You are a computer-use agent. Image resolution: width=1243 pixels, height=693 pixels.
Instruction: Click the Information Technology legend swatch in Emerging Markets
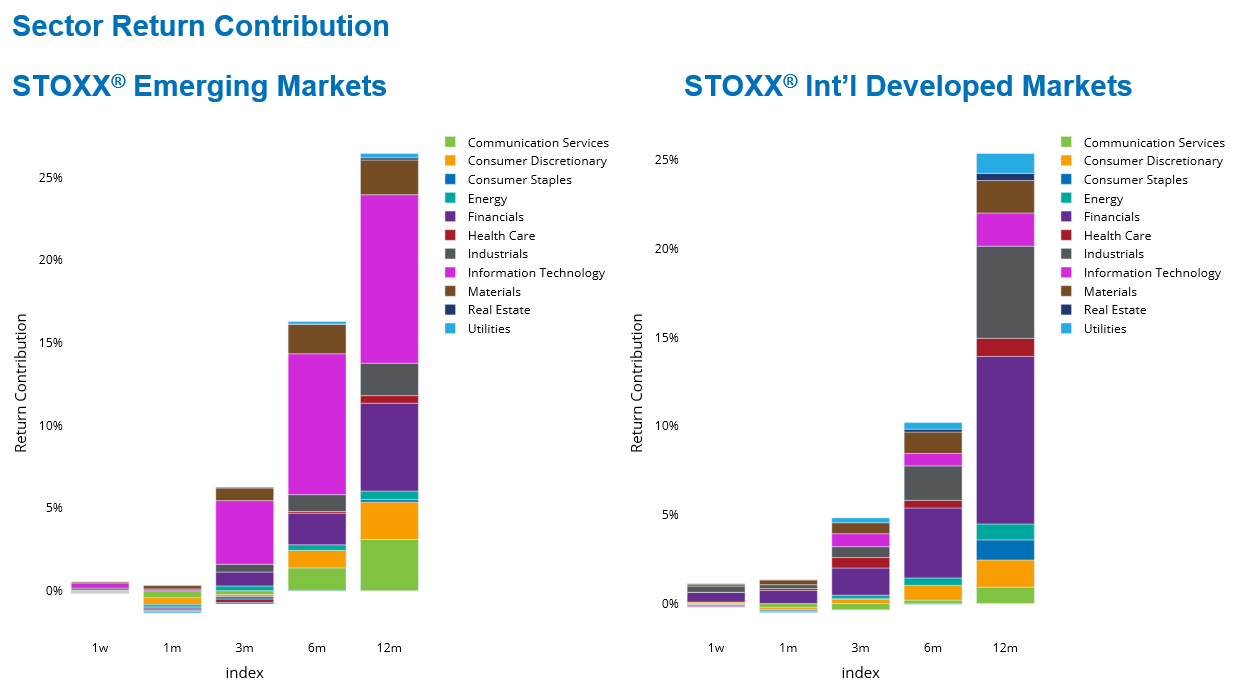pos(450,272)
